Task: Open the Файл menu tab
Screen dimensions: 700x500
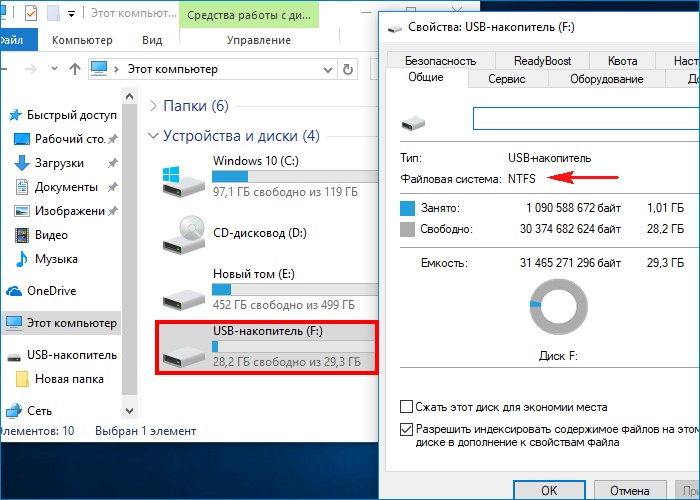Action: coord(18,40)
